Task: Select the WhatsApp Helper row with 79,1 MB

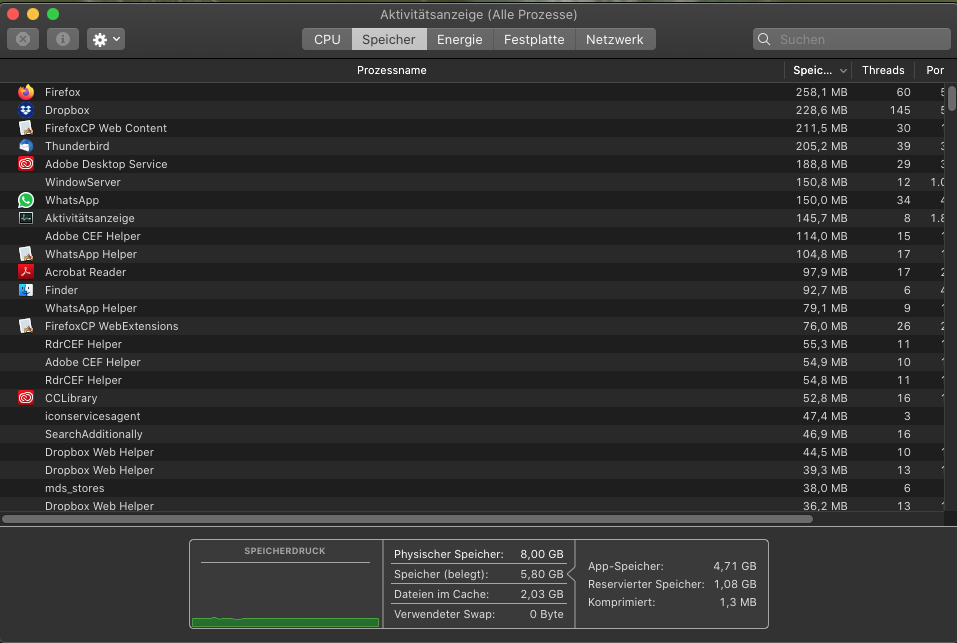Action: pyautogui.click(x=472, y=308)
